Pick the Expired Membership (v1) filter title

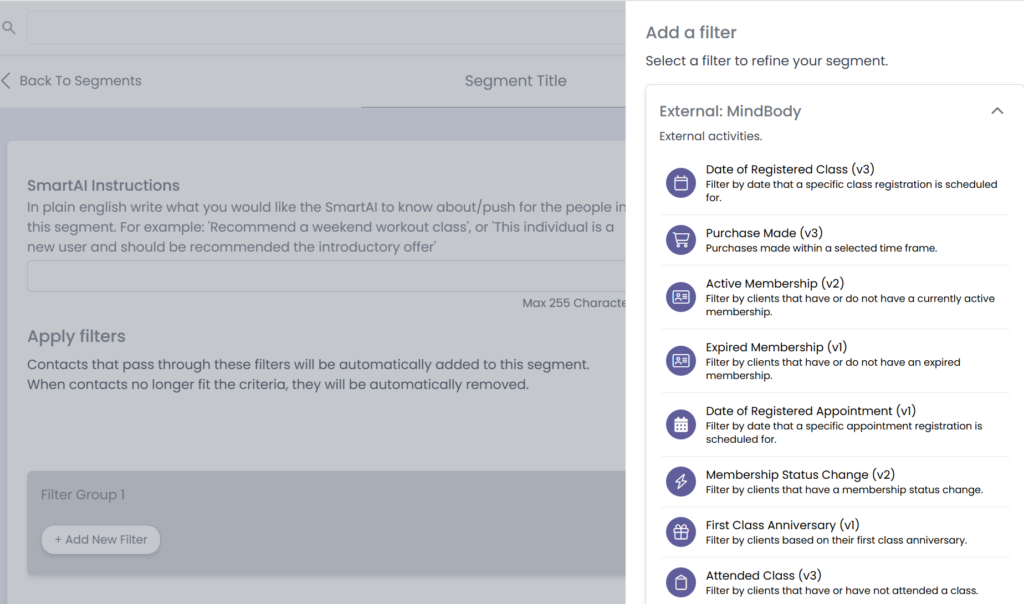point(776,347)
